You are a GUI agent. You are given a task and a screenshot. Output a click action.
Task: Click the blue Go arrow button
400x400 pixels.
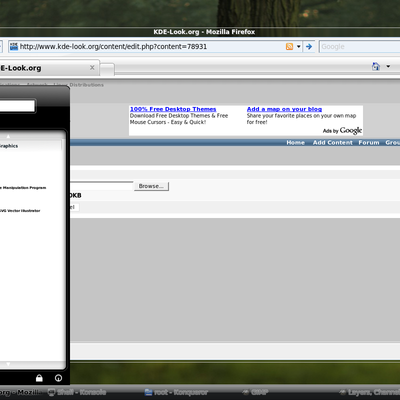tap(309, 47)
